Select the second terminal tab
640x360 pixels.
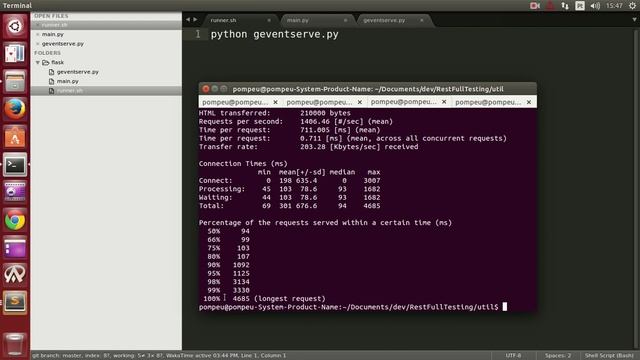click(319, 102)
